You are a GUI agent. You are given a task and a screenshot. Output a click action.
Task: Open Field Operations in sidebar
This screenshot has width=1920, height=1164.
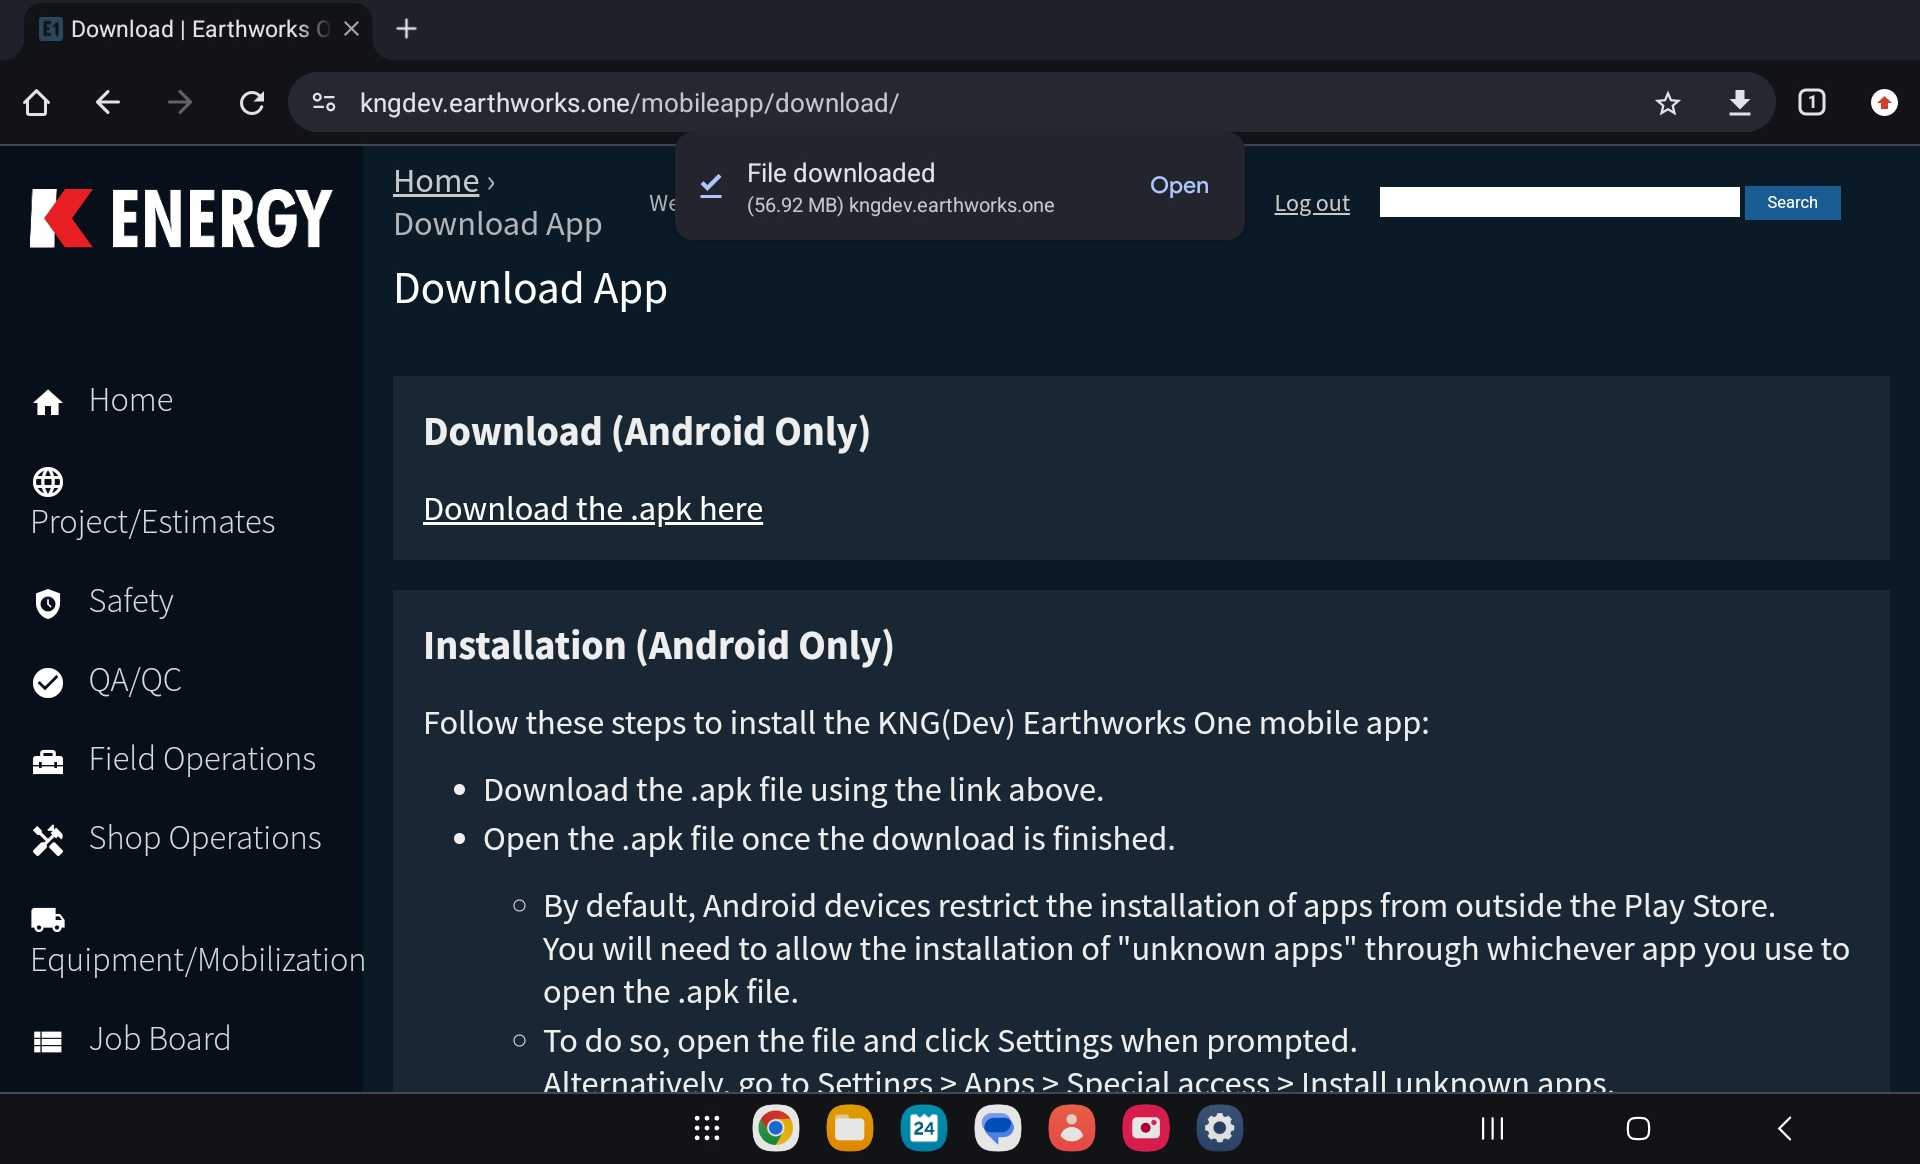coord(201,759)
